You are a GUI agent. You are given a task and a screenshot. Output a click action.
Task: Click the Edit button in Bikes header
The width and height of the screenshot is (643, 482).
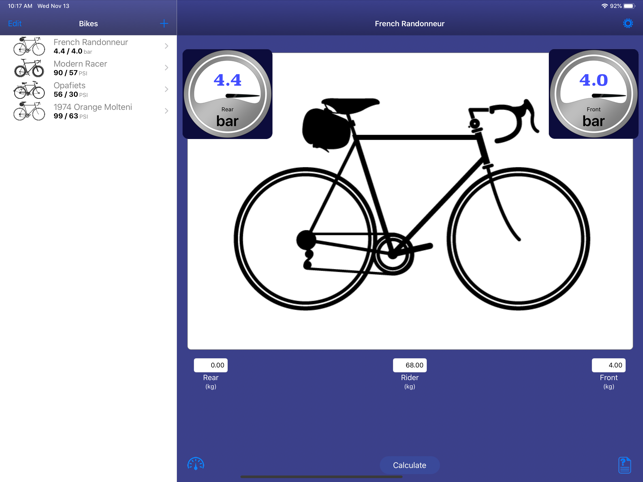(14, 24)
